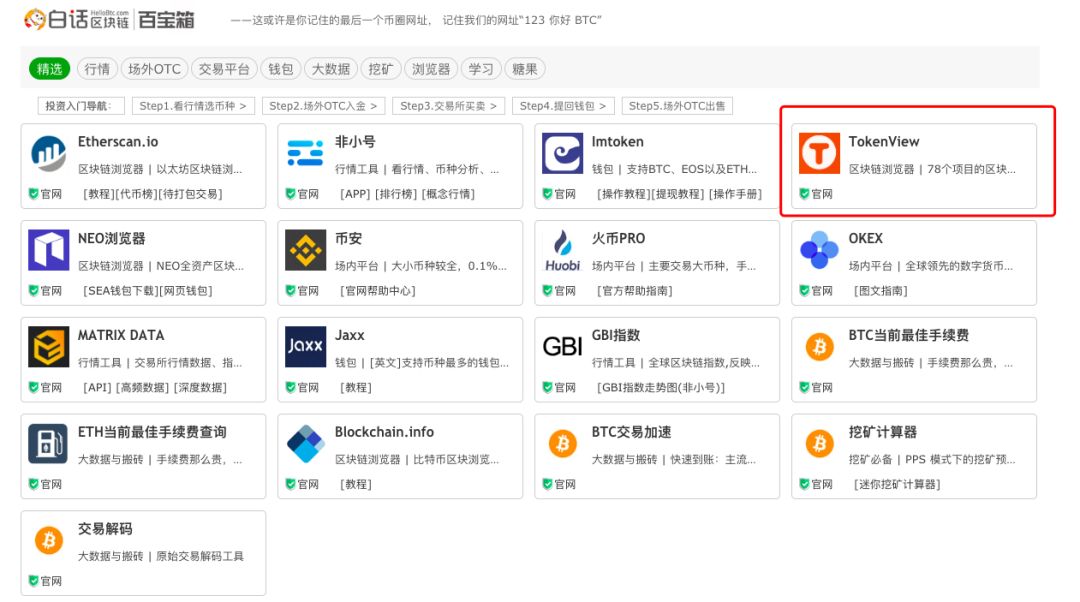Click the TokenView title text
Viewport: 1080px width, 602px height.
[884, 141]
